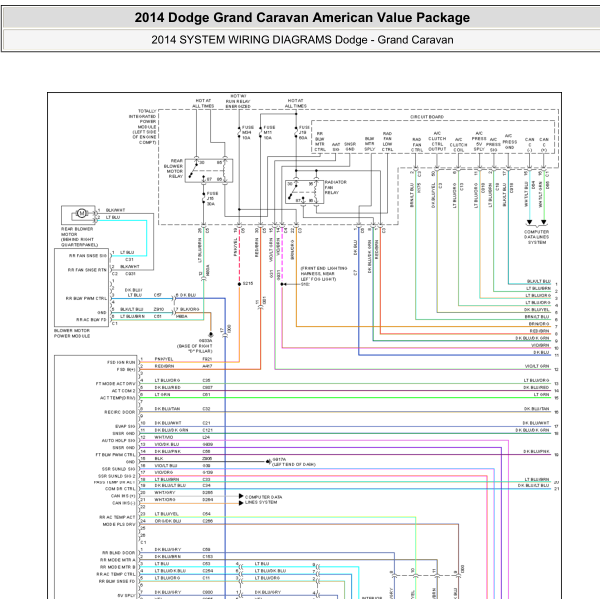The image size is (600, 599).
Task: Click the 'A/C PRESS 5V SPLY' circuit board label
Action: coord(479,141)
